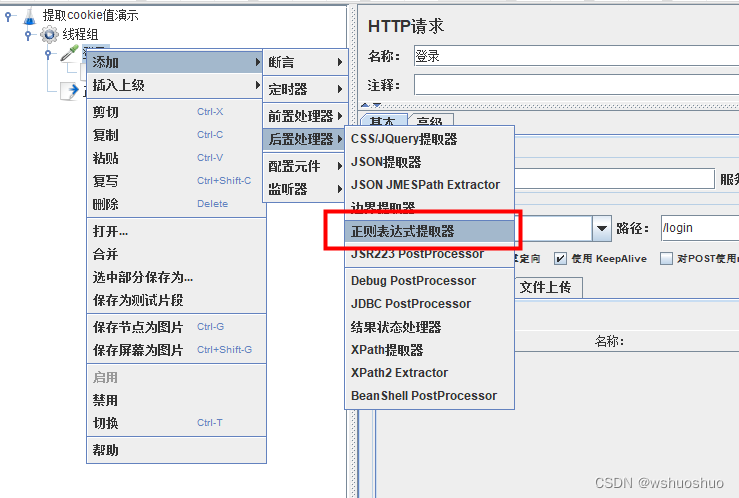This screenshot has height=498, width=739.
Task: Add a JSR223 PostProcessor
Action: click(429, 254)
